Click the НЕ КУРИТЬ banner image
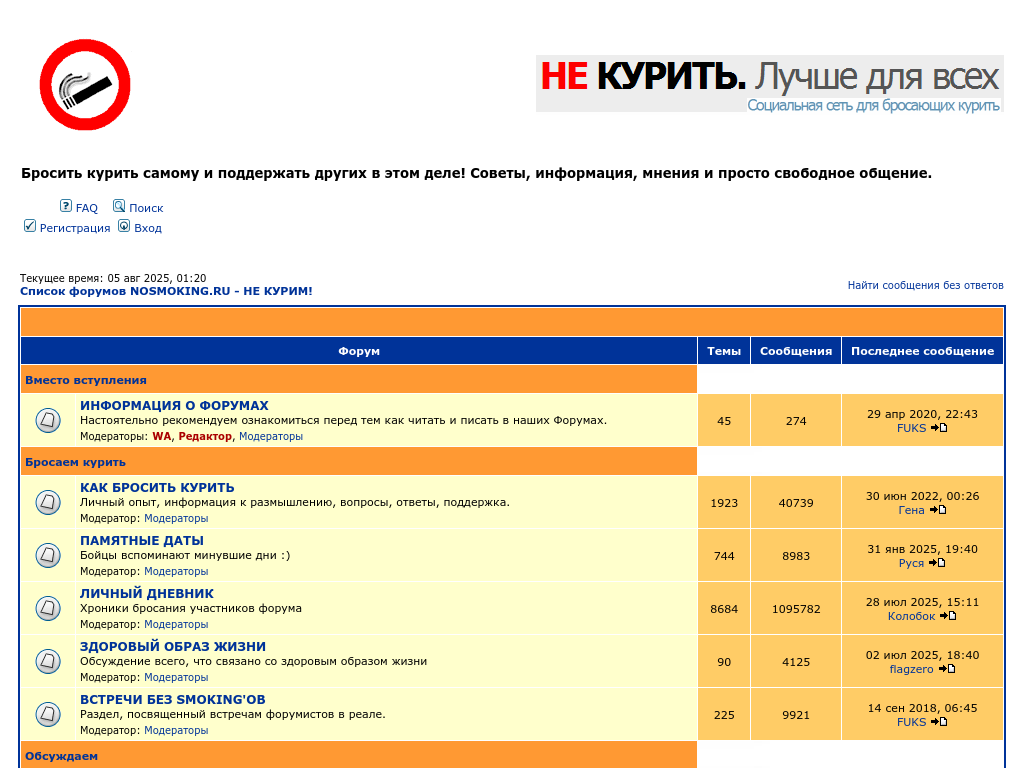1024x768 pixels. point(769,84)
